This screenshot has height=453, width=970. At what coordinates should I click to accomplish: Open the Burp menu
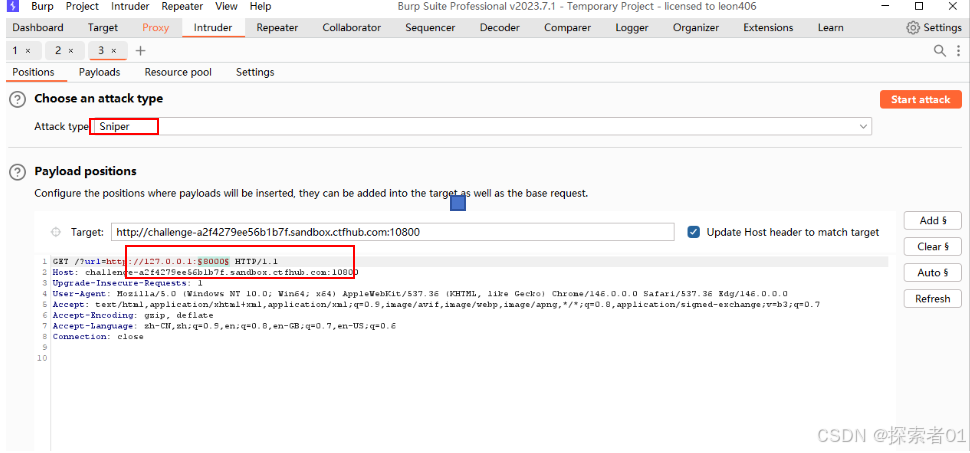click(41, 6)
